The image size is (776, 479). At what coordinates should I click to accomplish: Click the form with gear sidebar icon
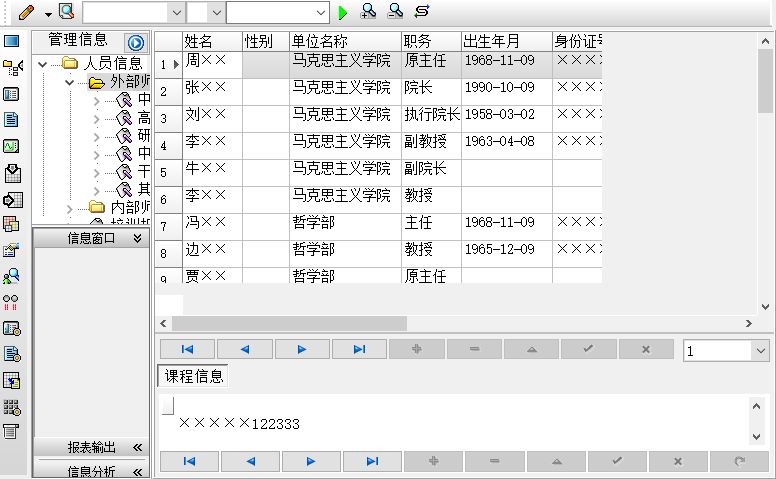click(11, 329)
